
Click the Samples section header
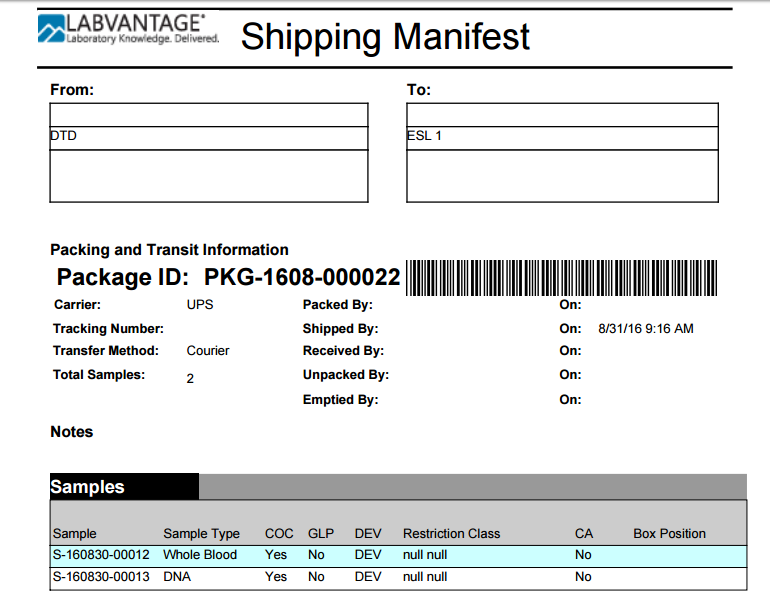click(87, 487)
